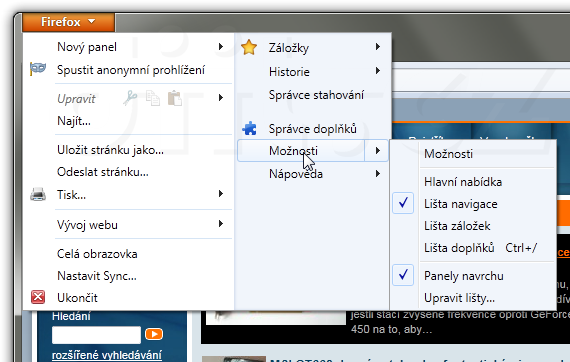
Task: Choose Možnosti at top of submenu
Action: click(448, 154)
